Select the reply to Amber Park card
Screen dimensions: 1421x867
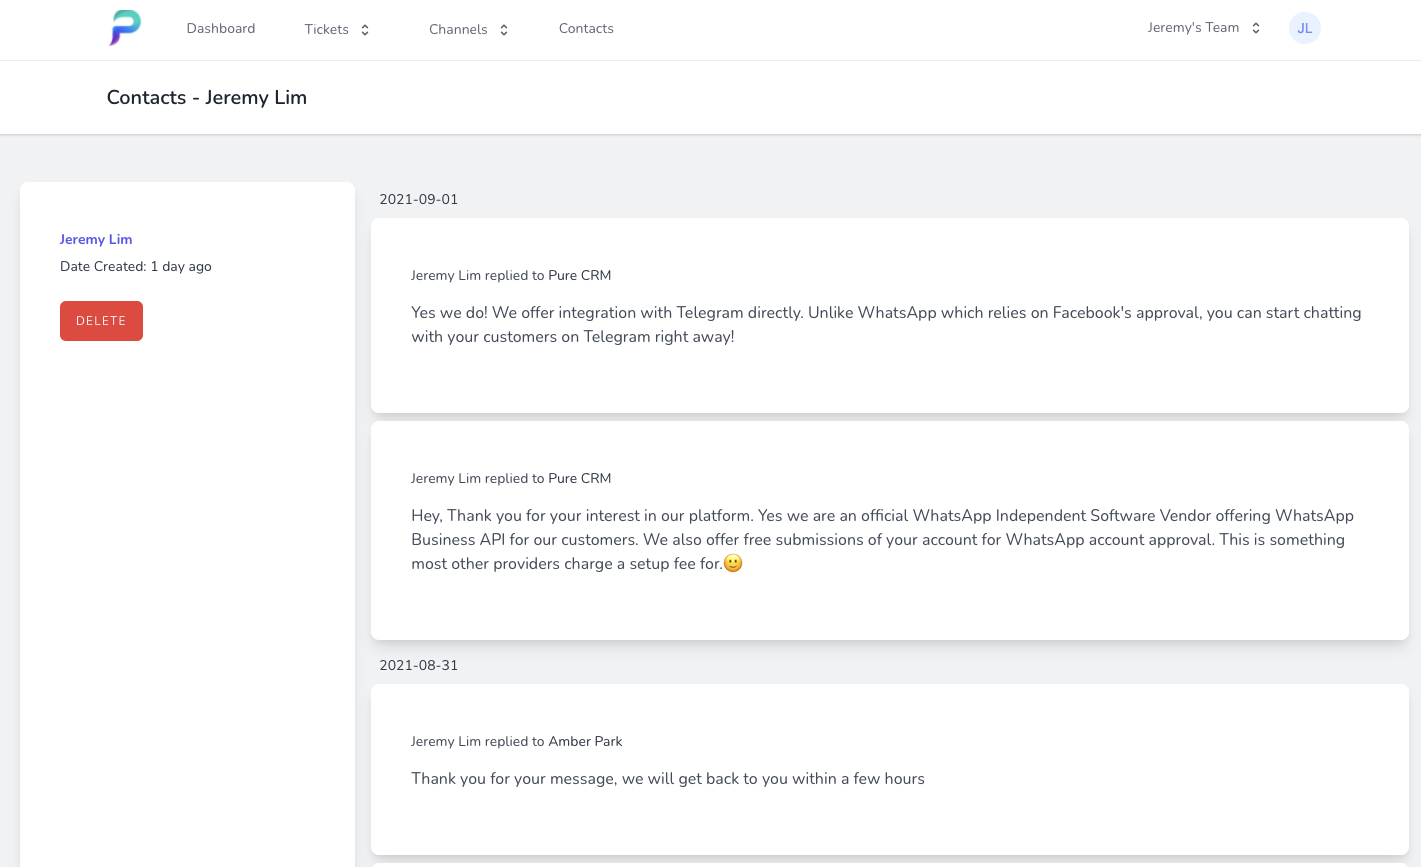(x=889, y=768)
